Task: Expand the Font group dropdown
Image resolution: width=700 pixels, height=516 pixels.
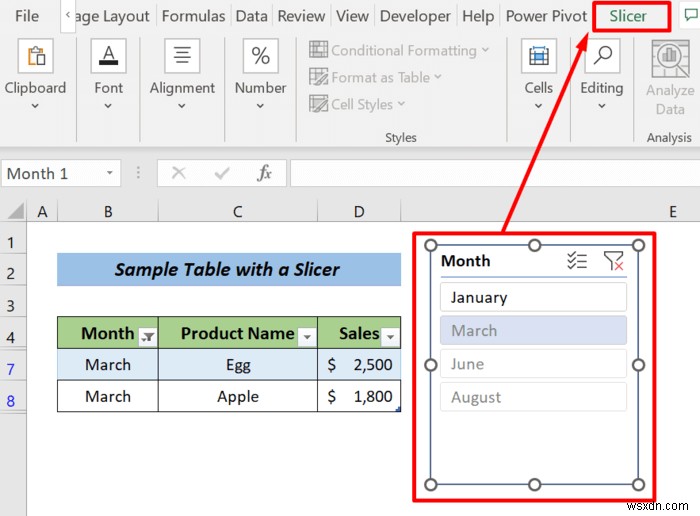Action: coord(108,106)
